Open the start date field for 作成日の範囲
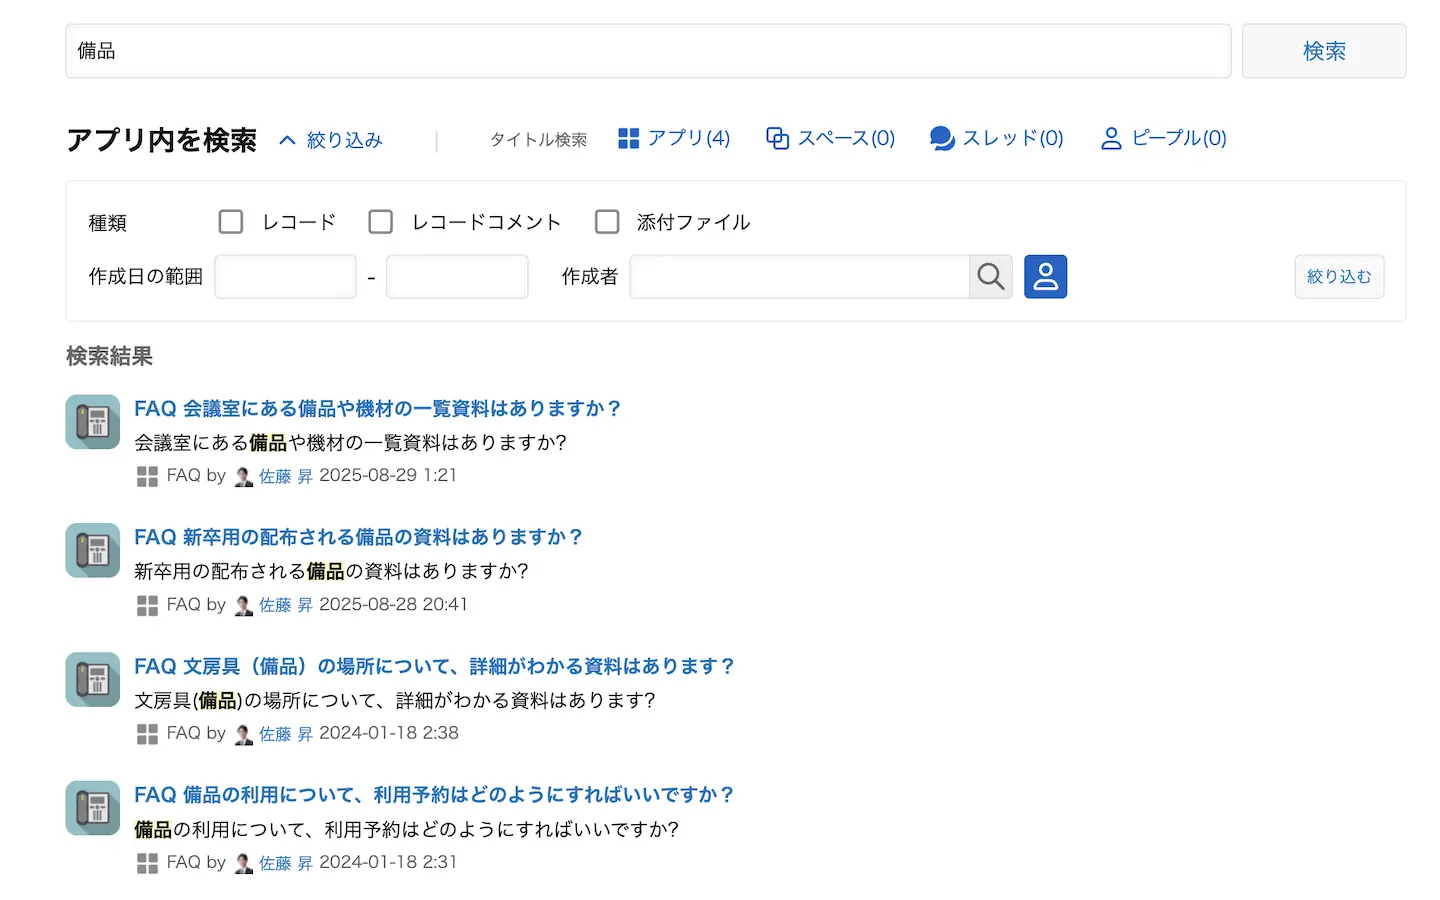 pyautogui.click(x=285, y=277)
